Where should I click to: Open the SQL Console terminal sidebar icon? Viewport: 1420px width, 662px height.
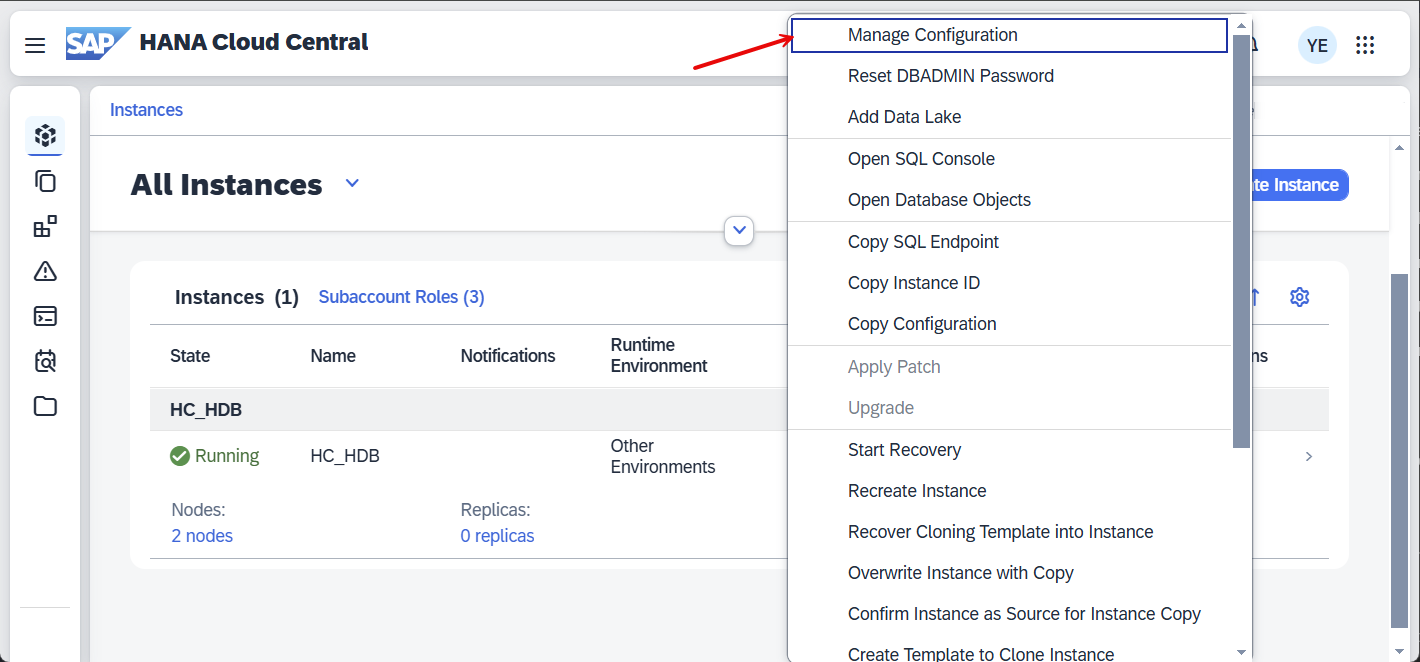(x=45, y=316)
